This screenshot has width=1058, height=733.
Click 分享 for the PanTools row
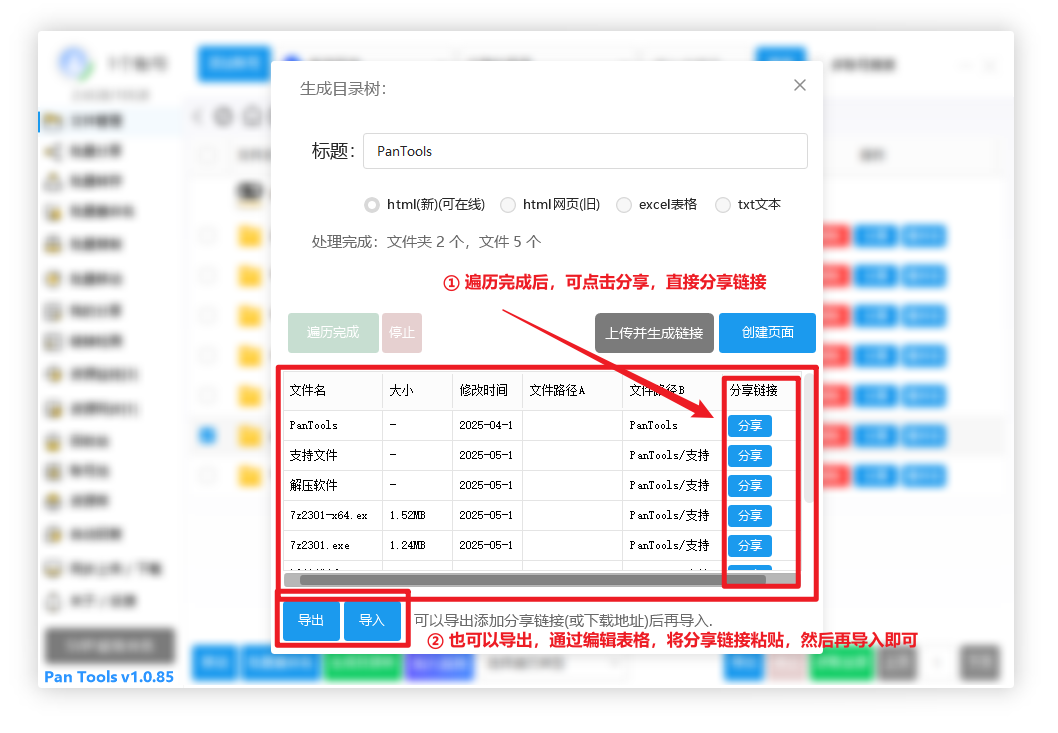(749, 426)
